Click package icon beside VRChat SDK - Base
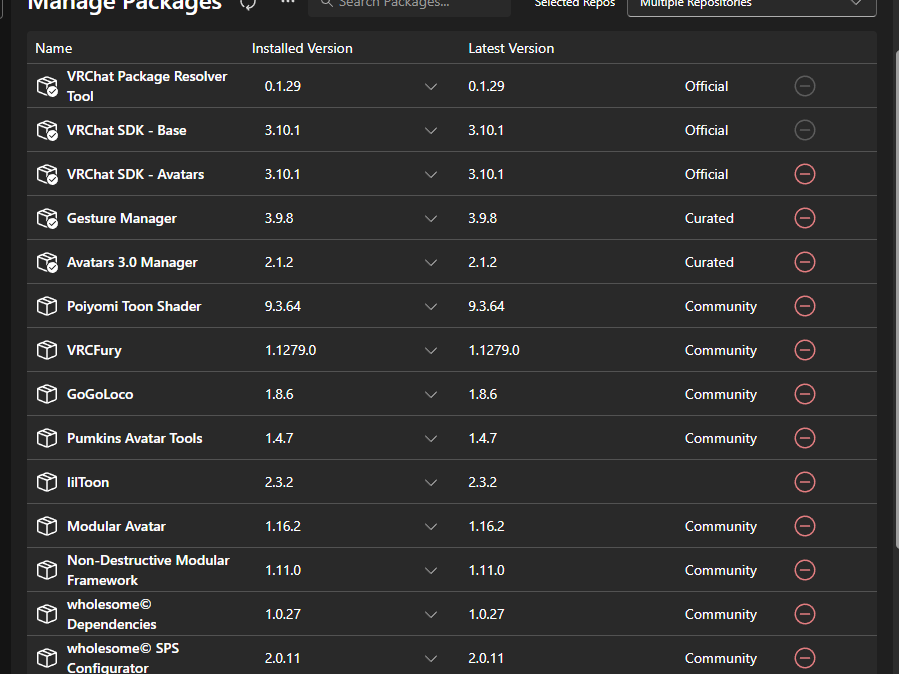The image size is (899, 674). click(47, 131)
